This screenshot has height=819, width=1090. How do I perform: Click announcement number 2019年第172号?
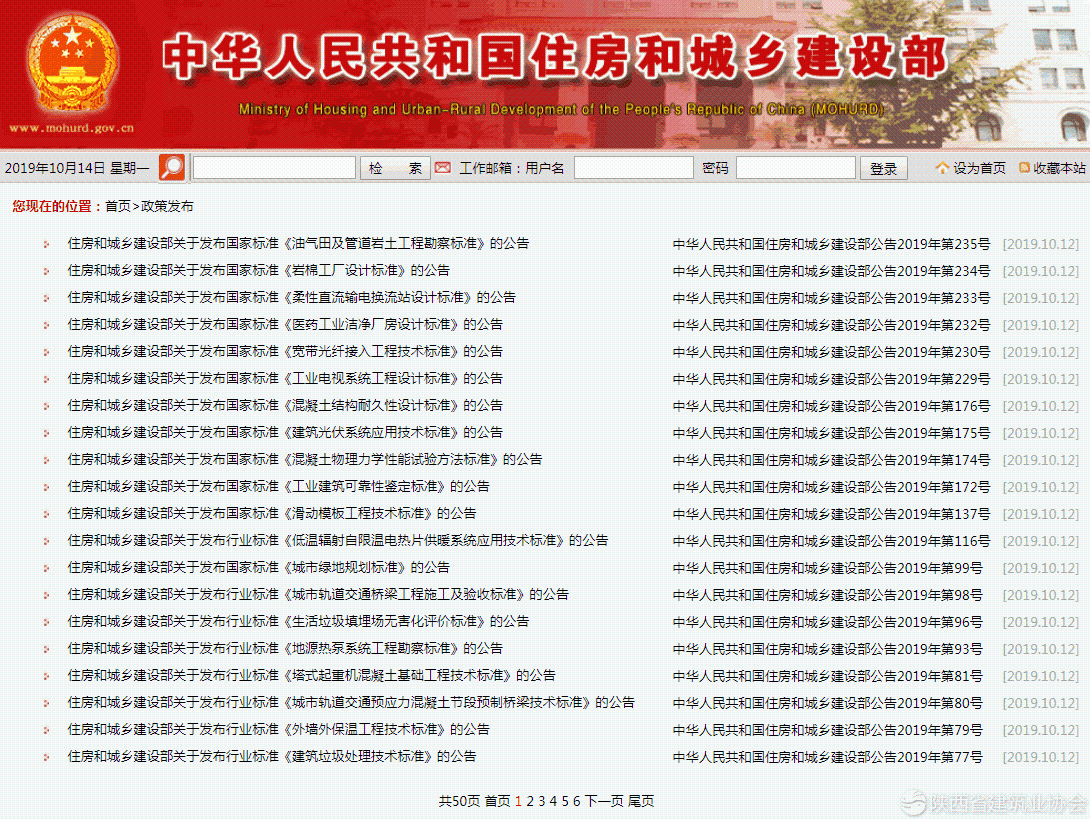point(831,487)
